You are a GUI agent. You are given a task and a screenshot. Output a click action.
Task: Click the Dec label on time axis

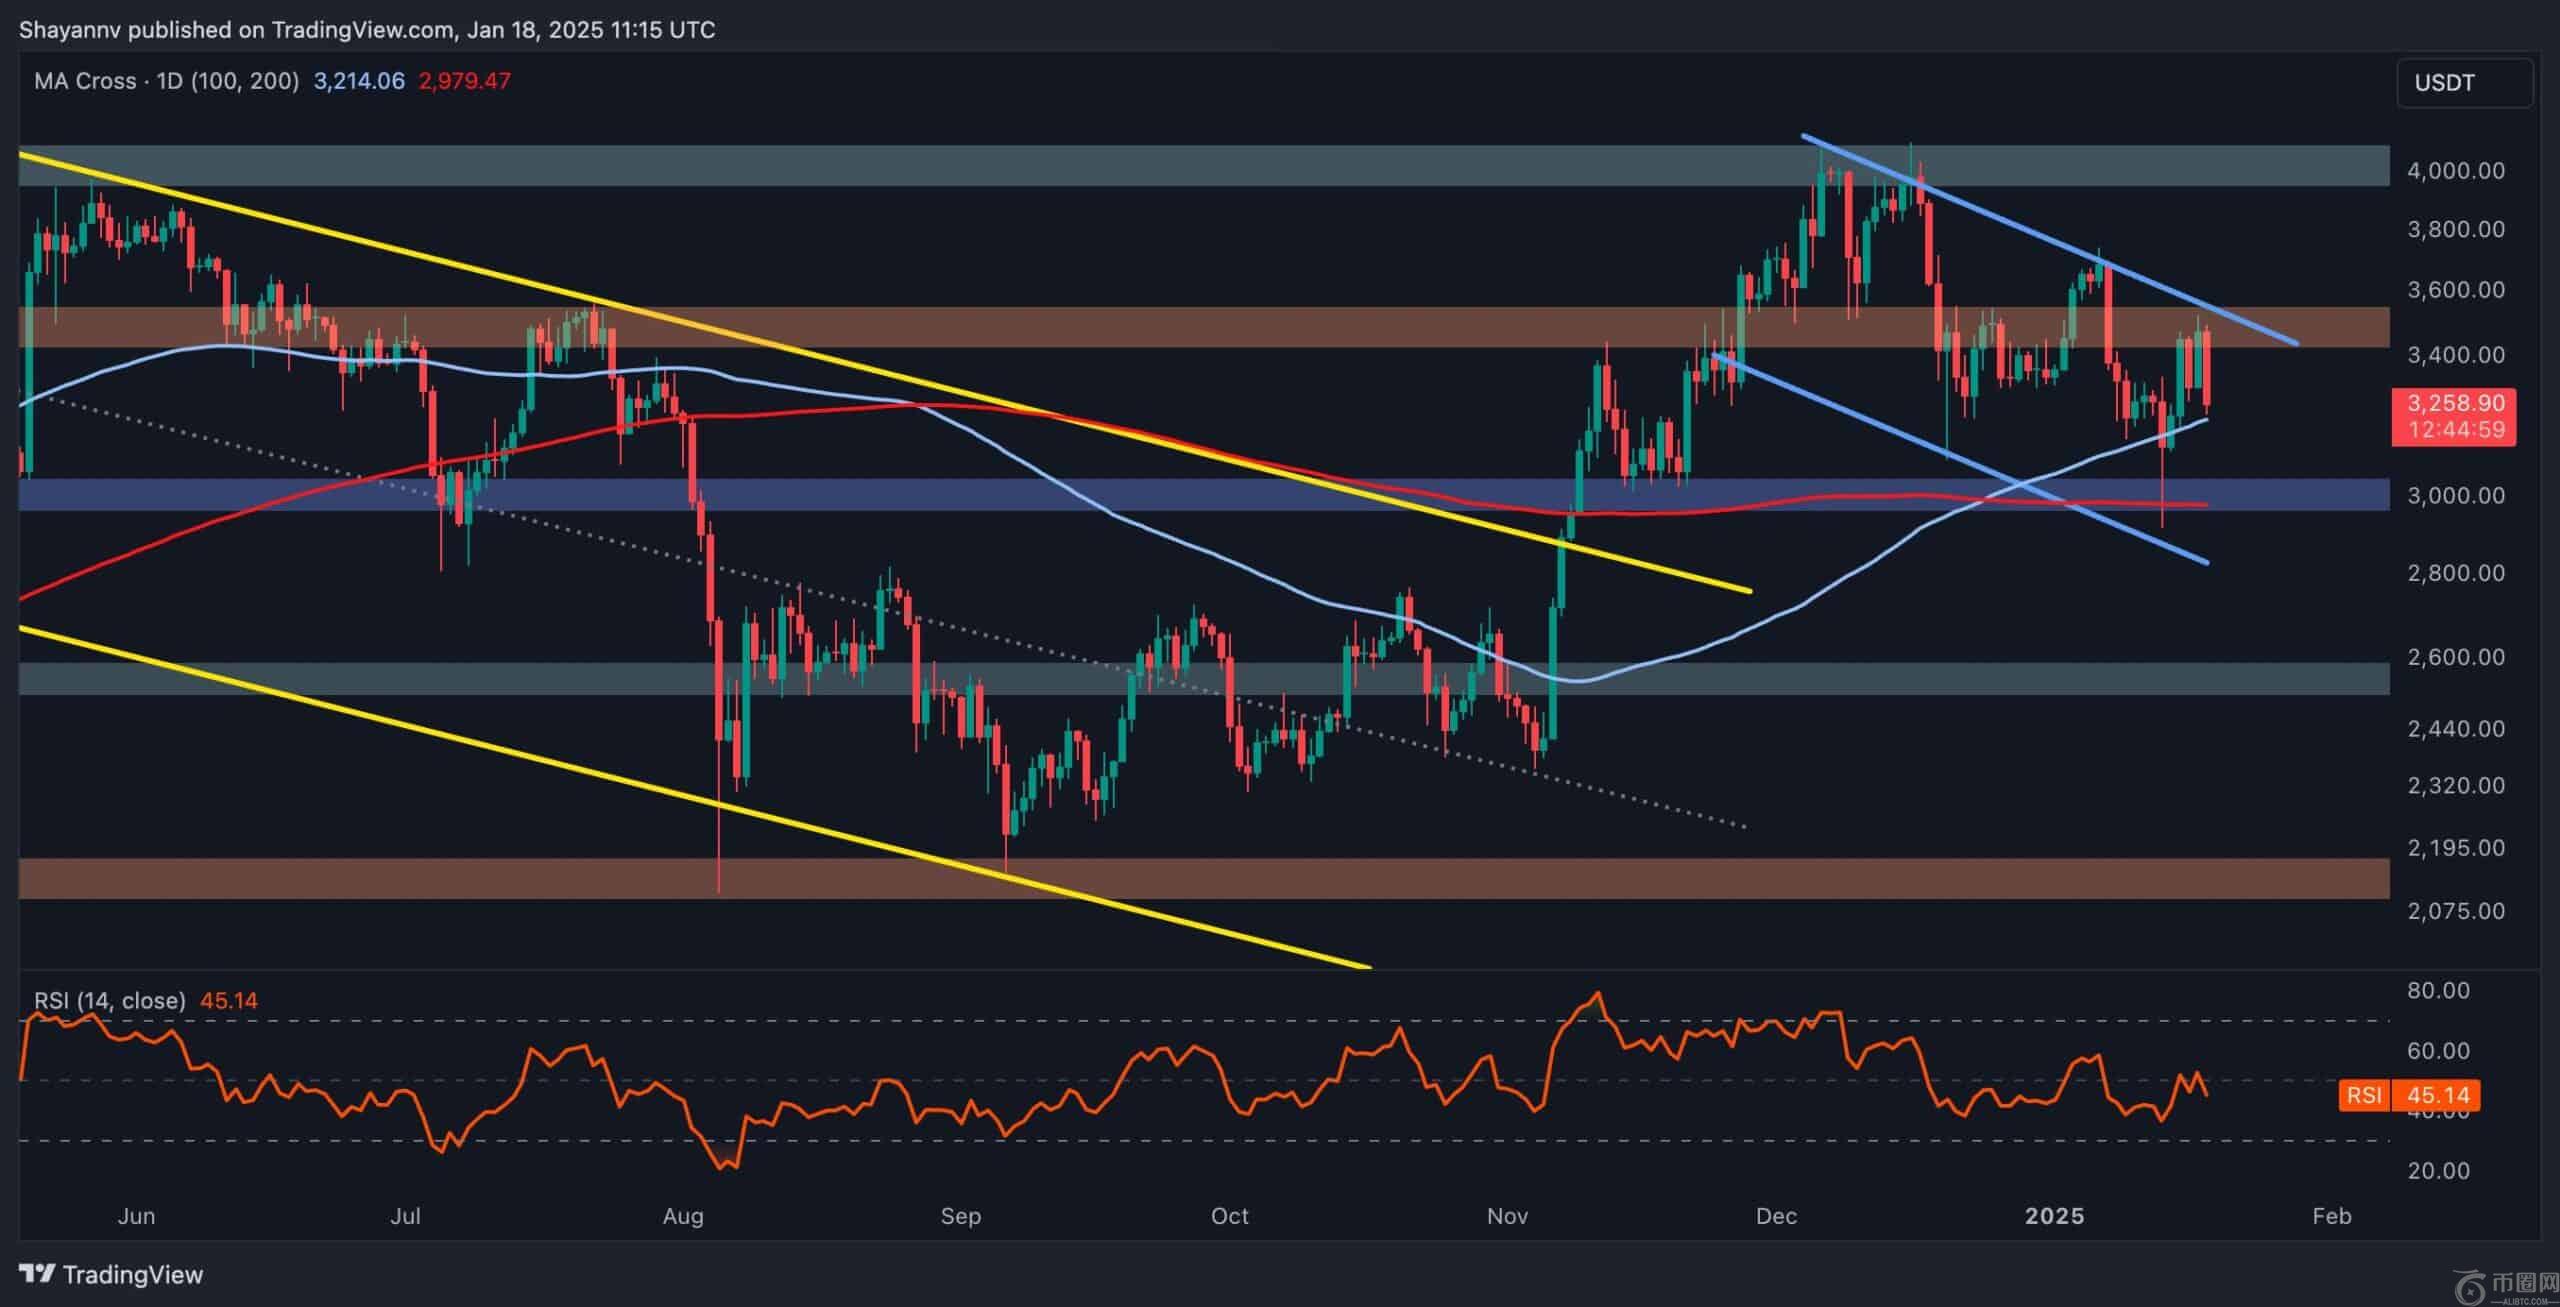click(1776, 1216)
